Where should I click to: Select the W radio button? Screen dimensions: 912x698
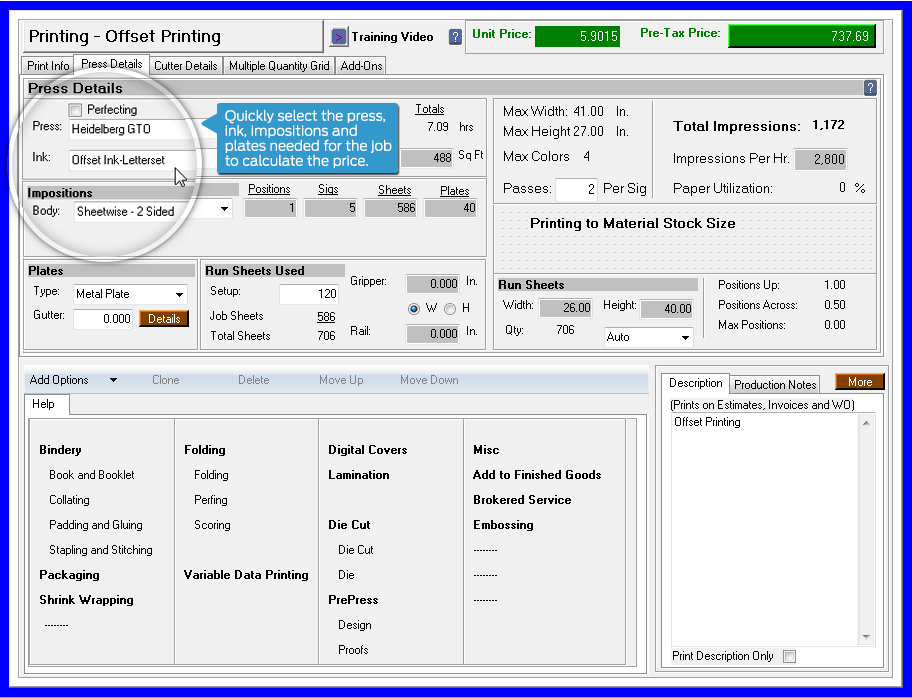click(412, 308)
